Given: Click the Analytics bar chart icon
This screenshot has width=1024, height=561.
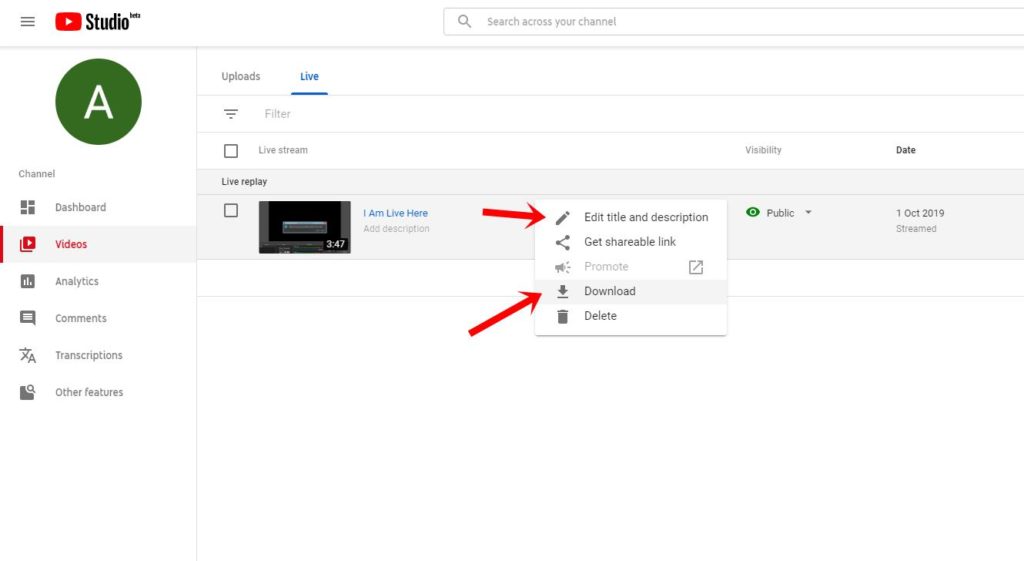Looking at the screenshot, I should [27, 281].
